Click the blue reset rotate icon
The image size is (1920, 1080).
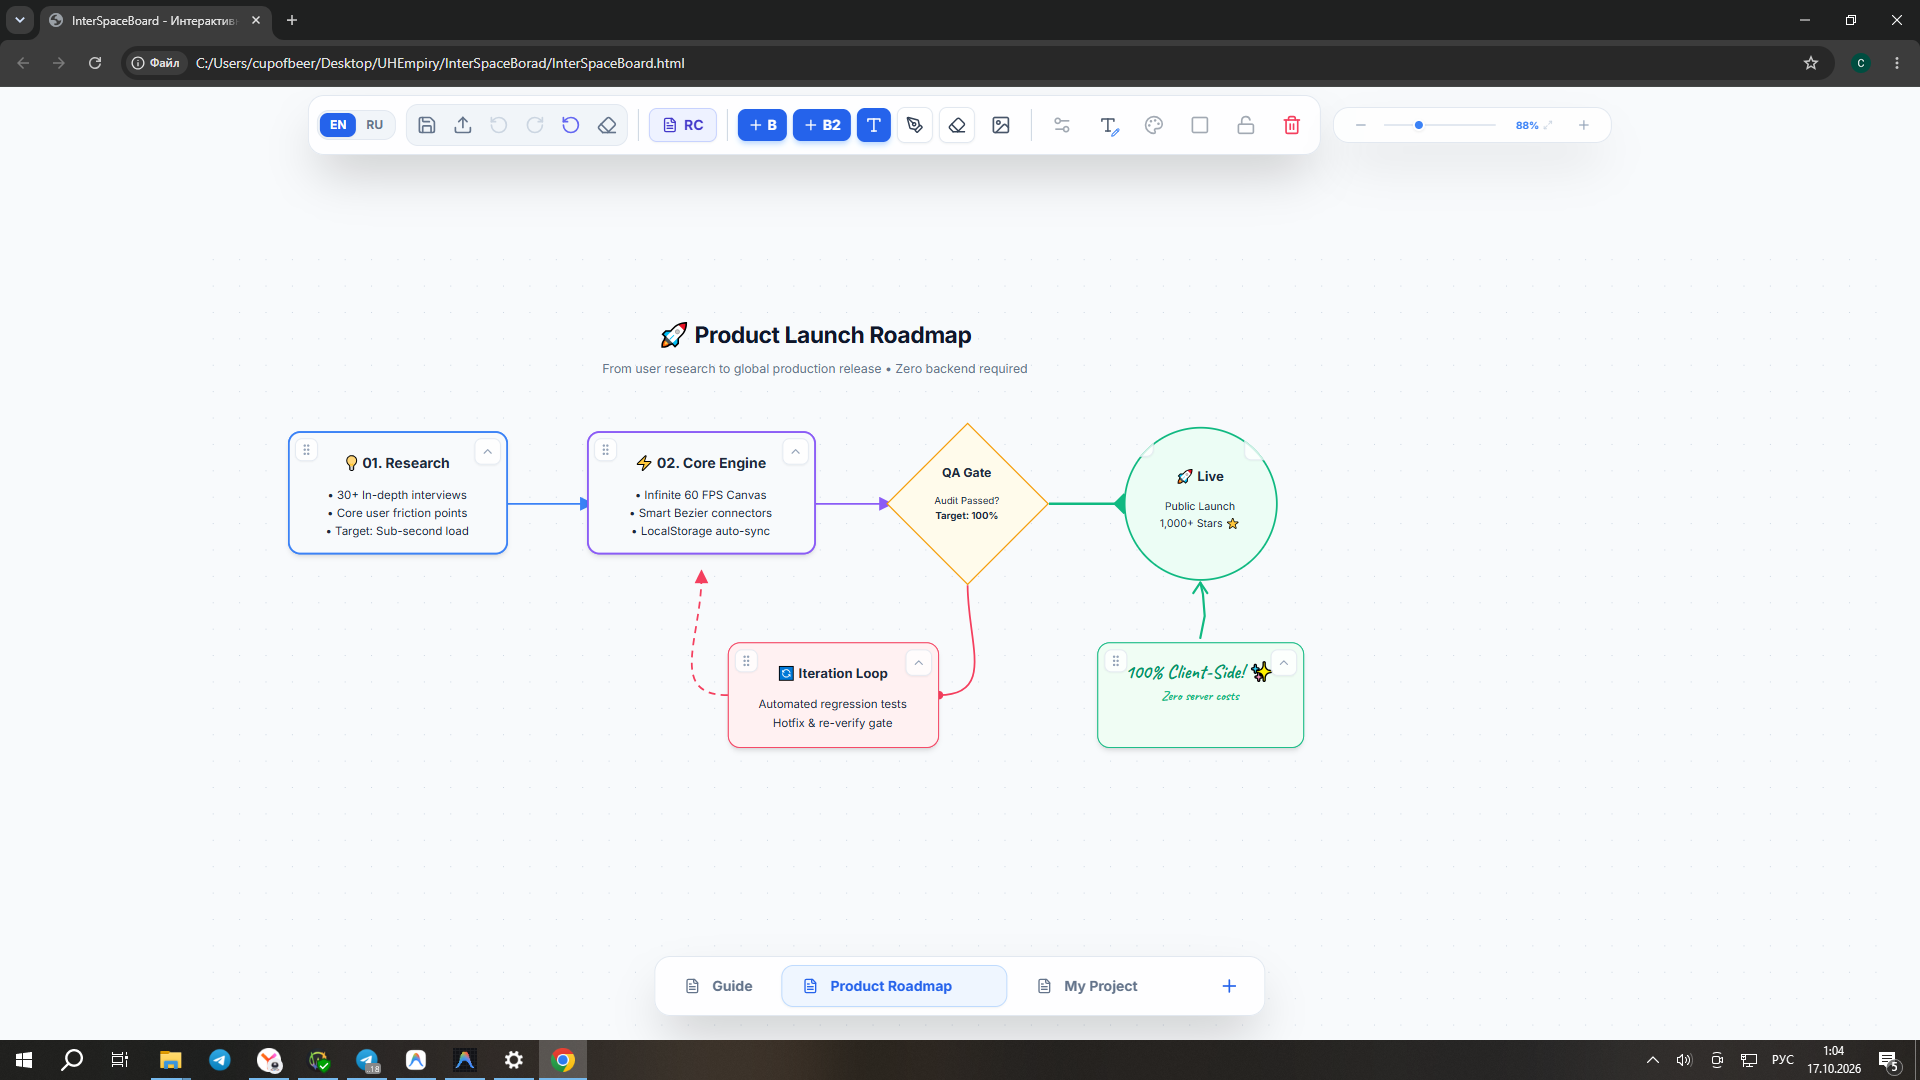click(x=571, y=125)
